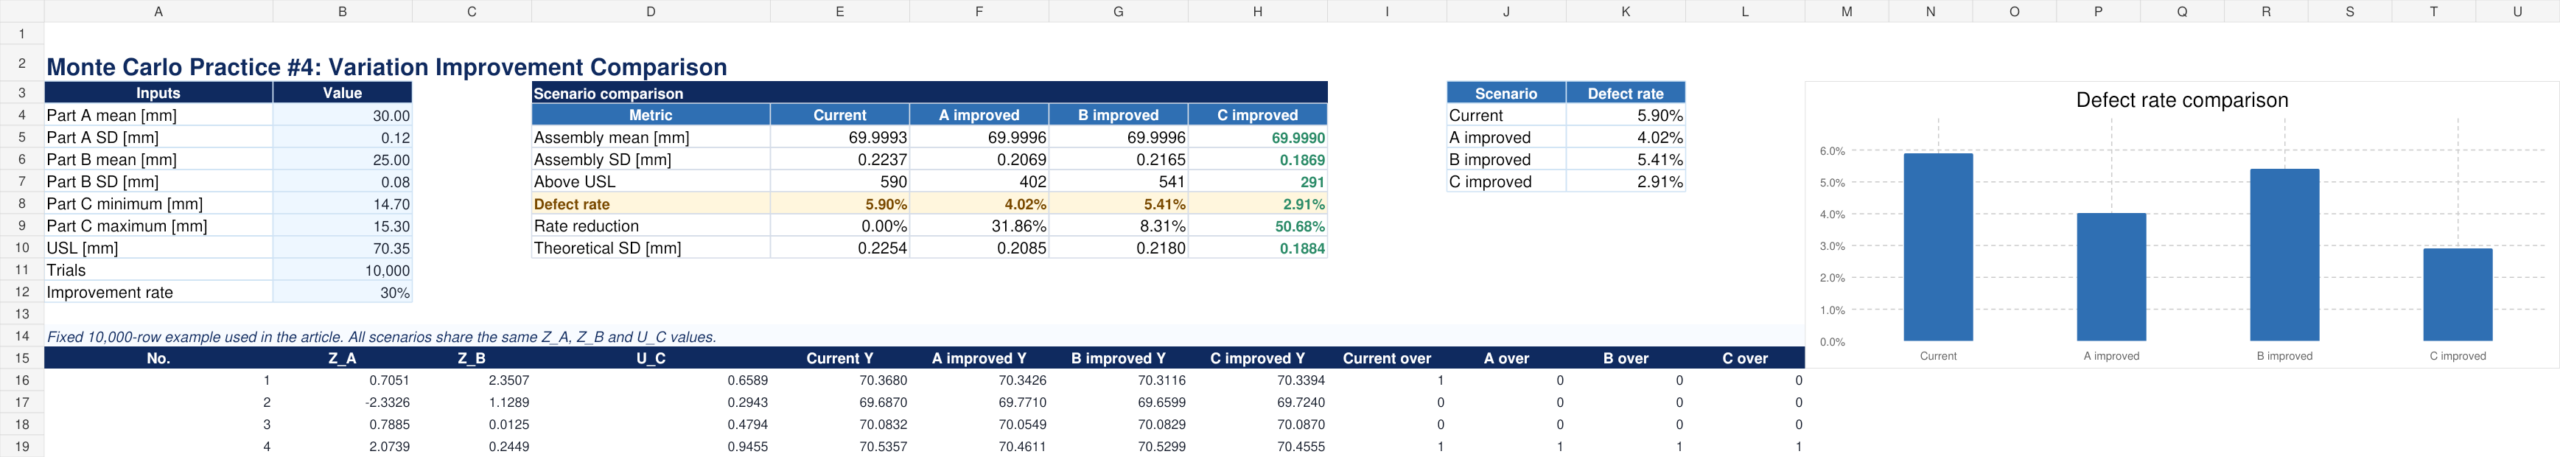Screen dimensions: 2560x457
Task: Click the Scenario header in summary table
Action: pos(1505,92)
